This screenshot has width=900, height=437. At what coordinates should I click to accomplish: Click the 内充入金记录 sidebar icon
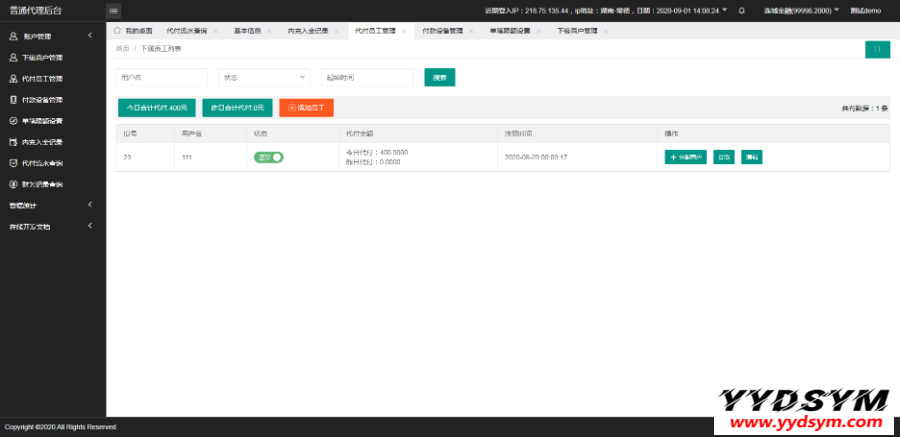coord(13,141)
